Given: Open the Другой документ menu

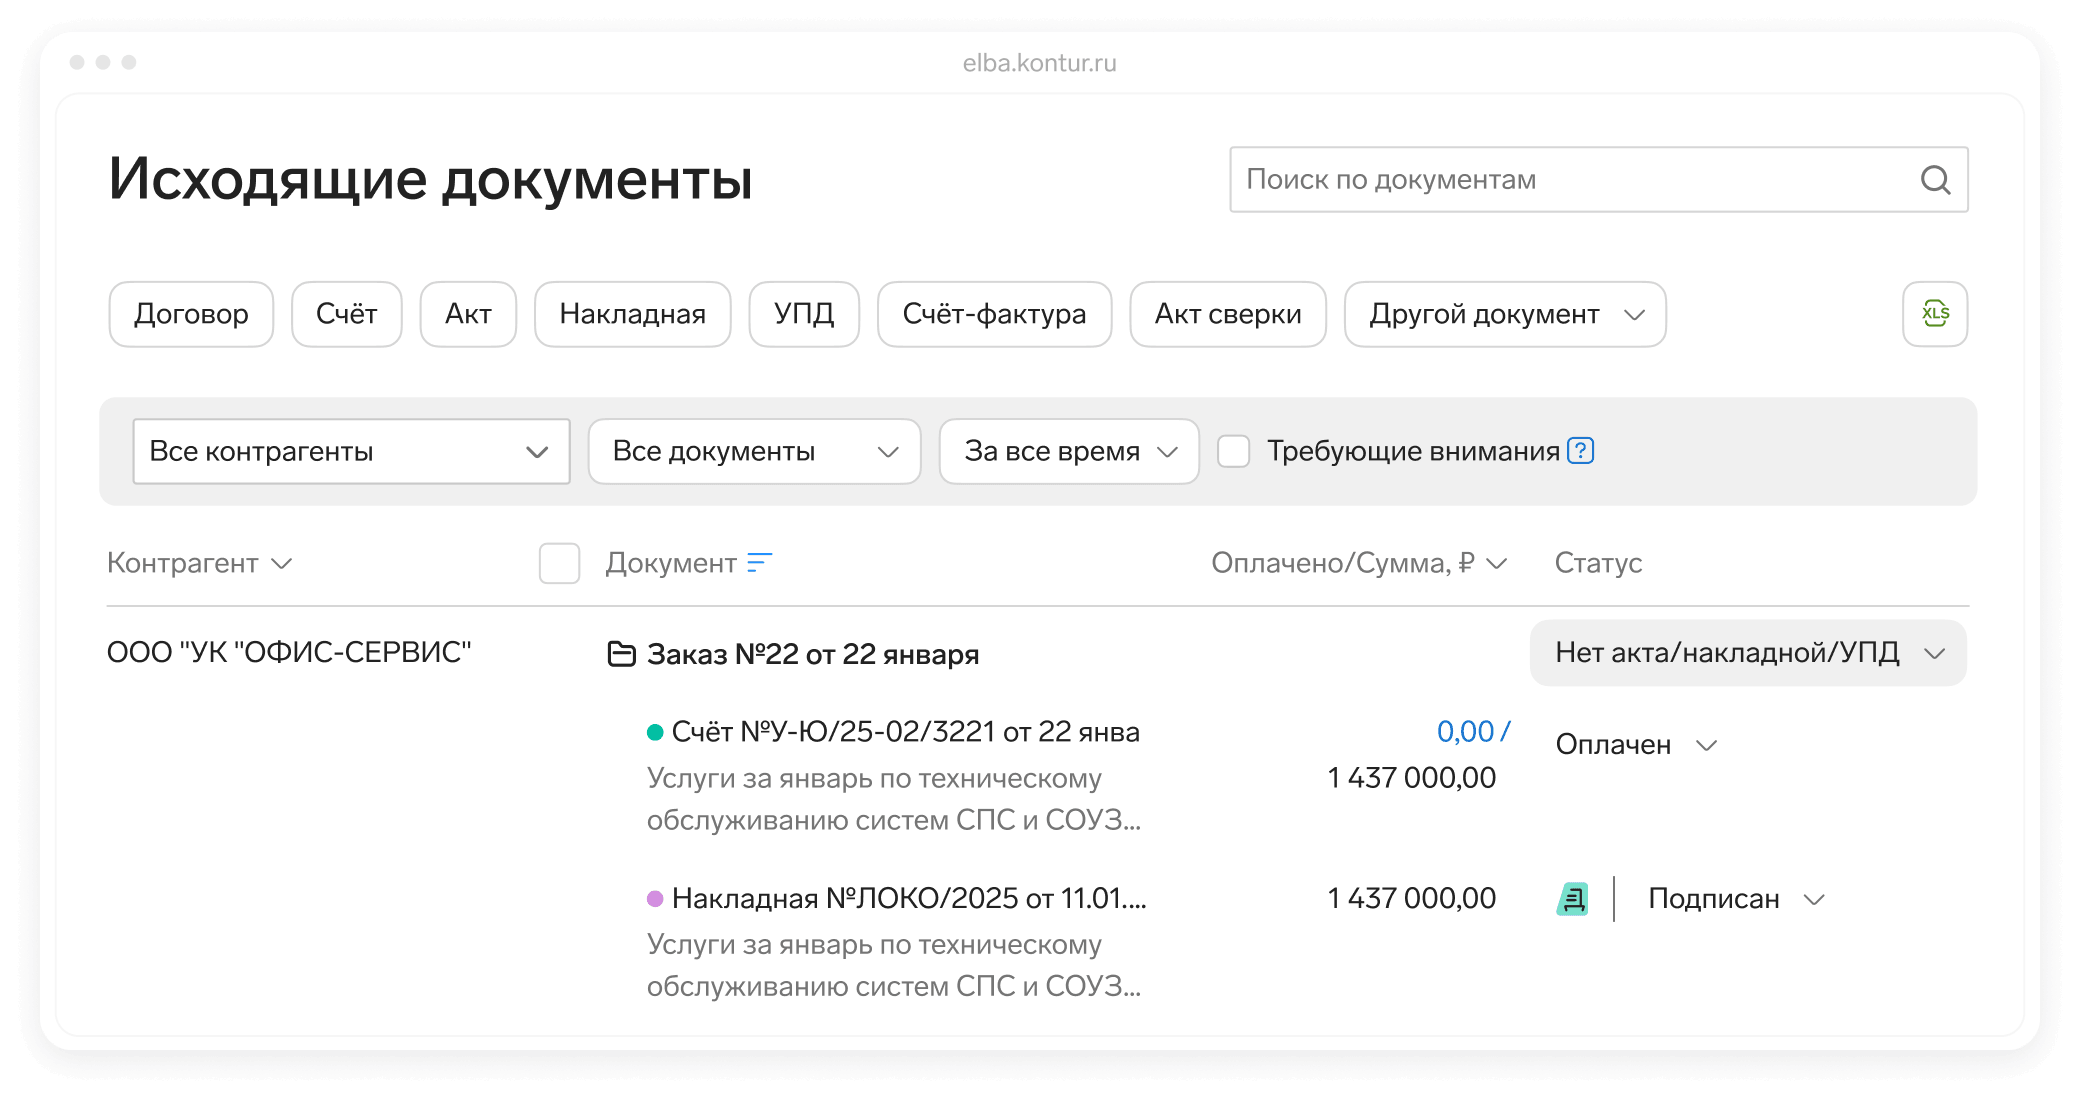Looking at the screenshot, I should (x=1504, y=314).
